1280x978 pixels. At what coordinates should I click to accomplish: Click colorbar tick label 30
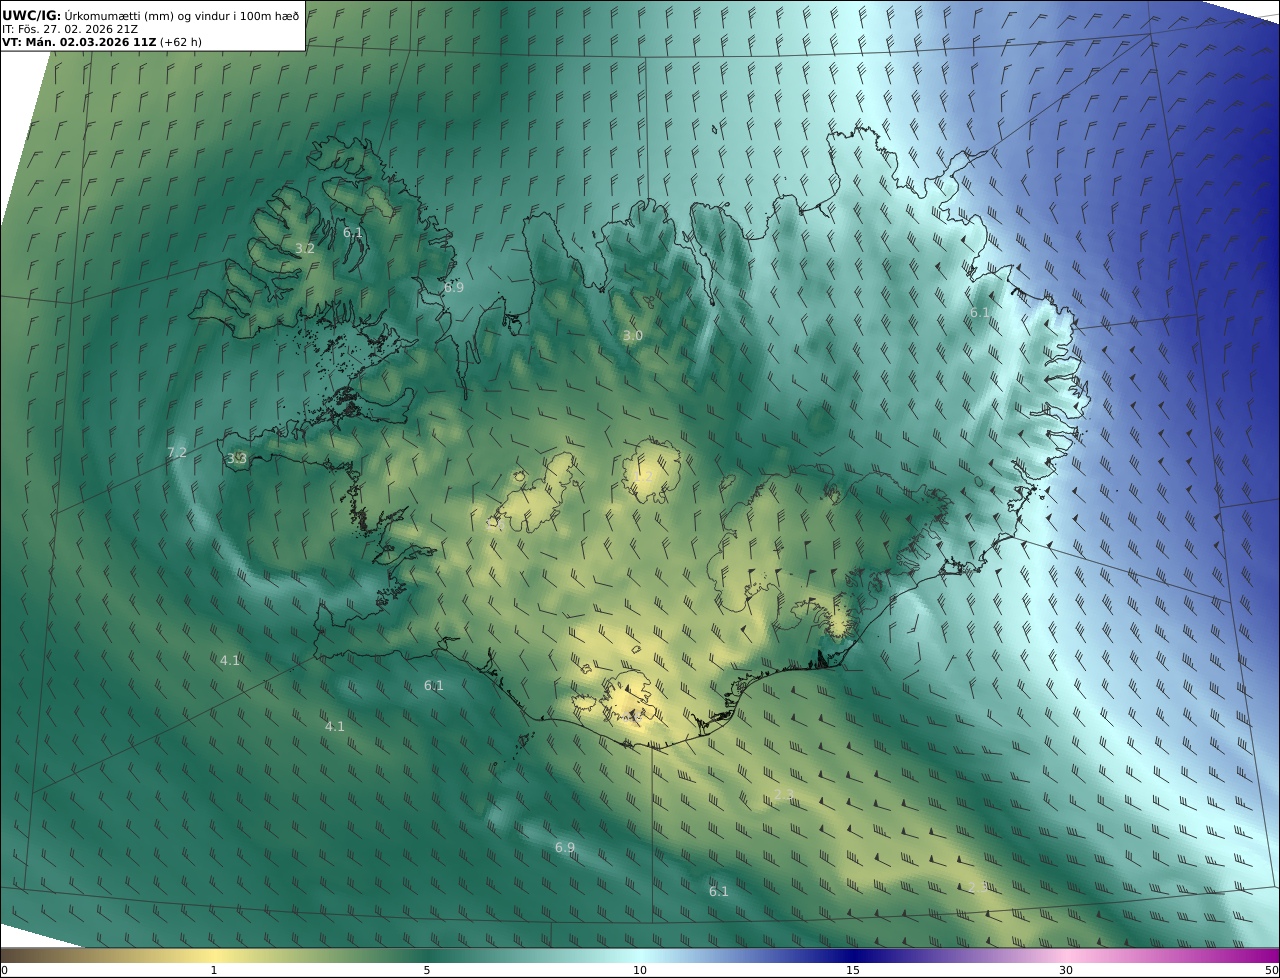click(1066, 970)
